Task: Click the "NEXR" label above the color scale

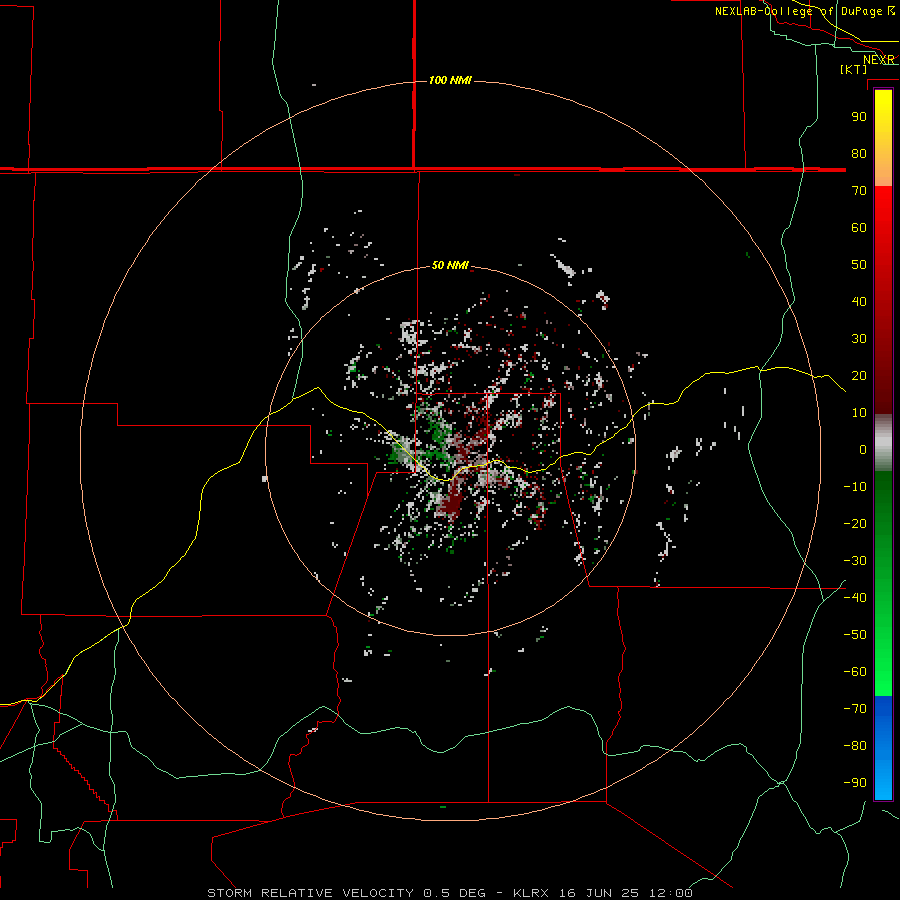Action: coord(879,60)
